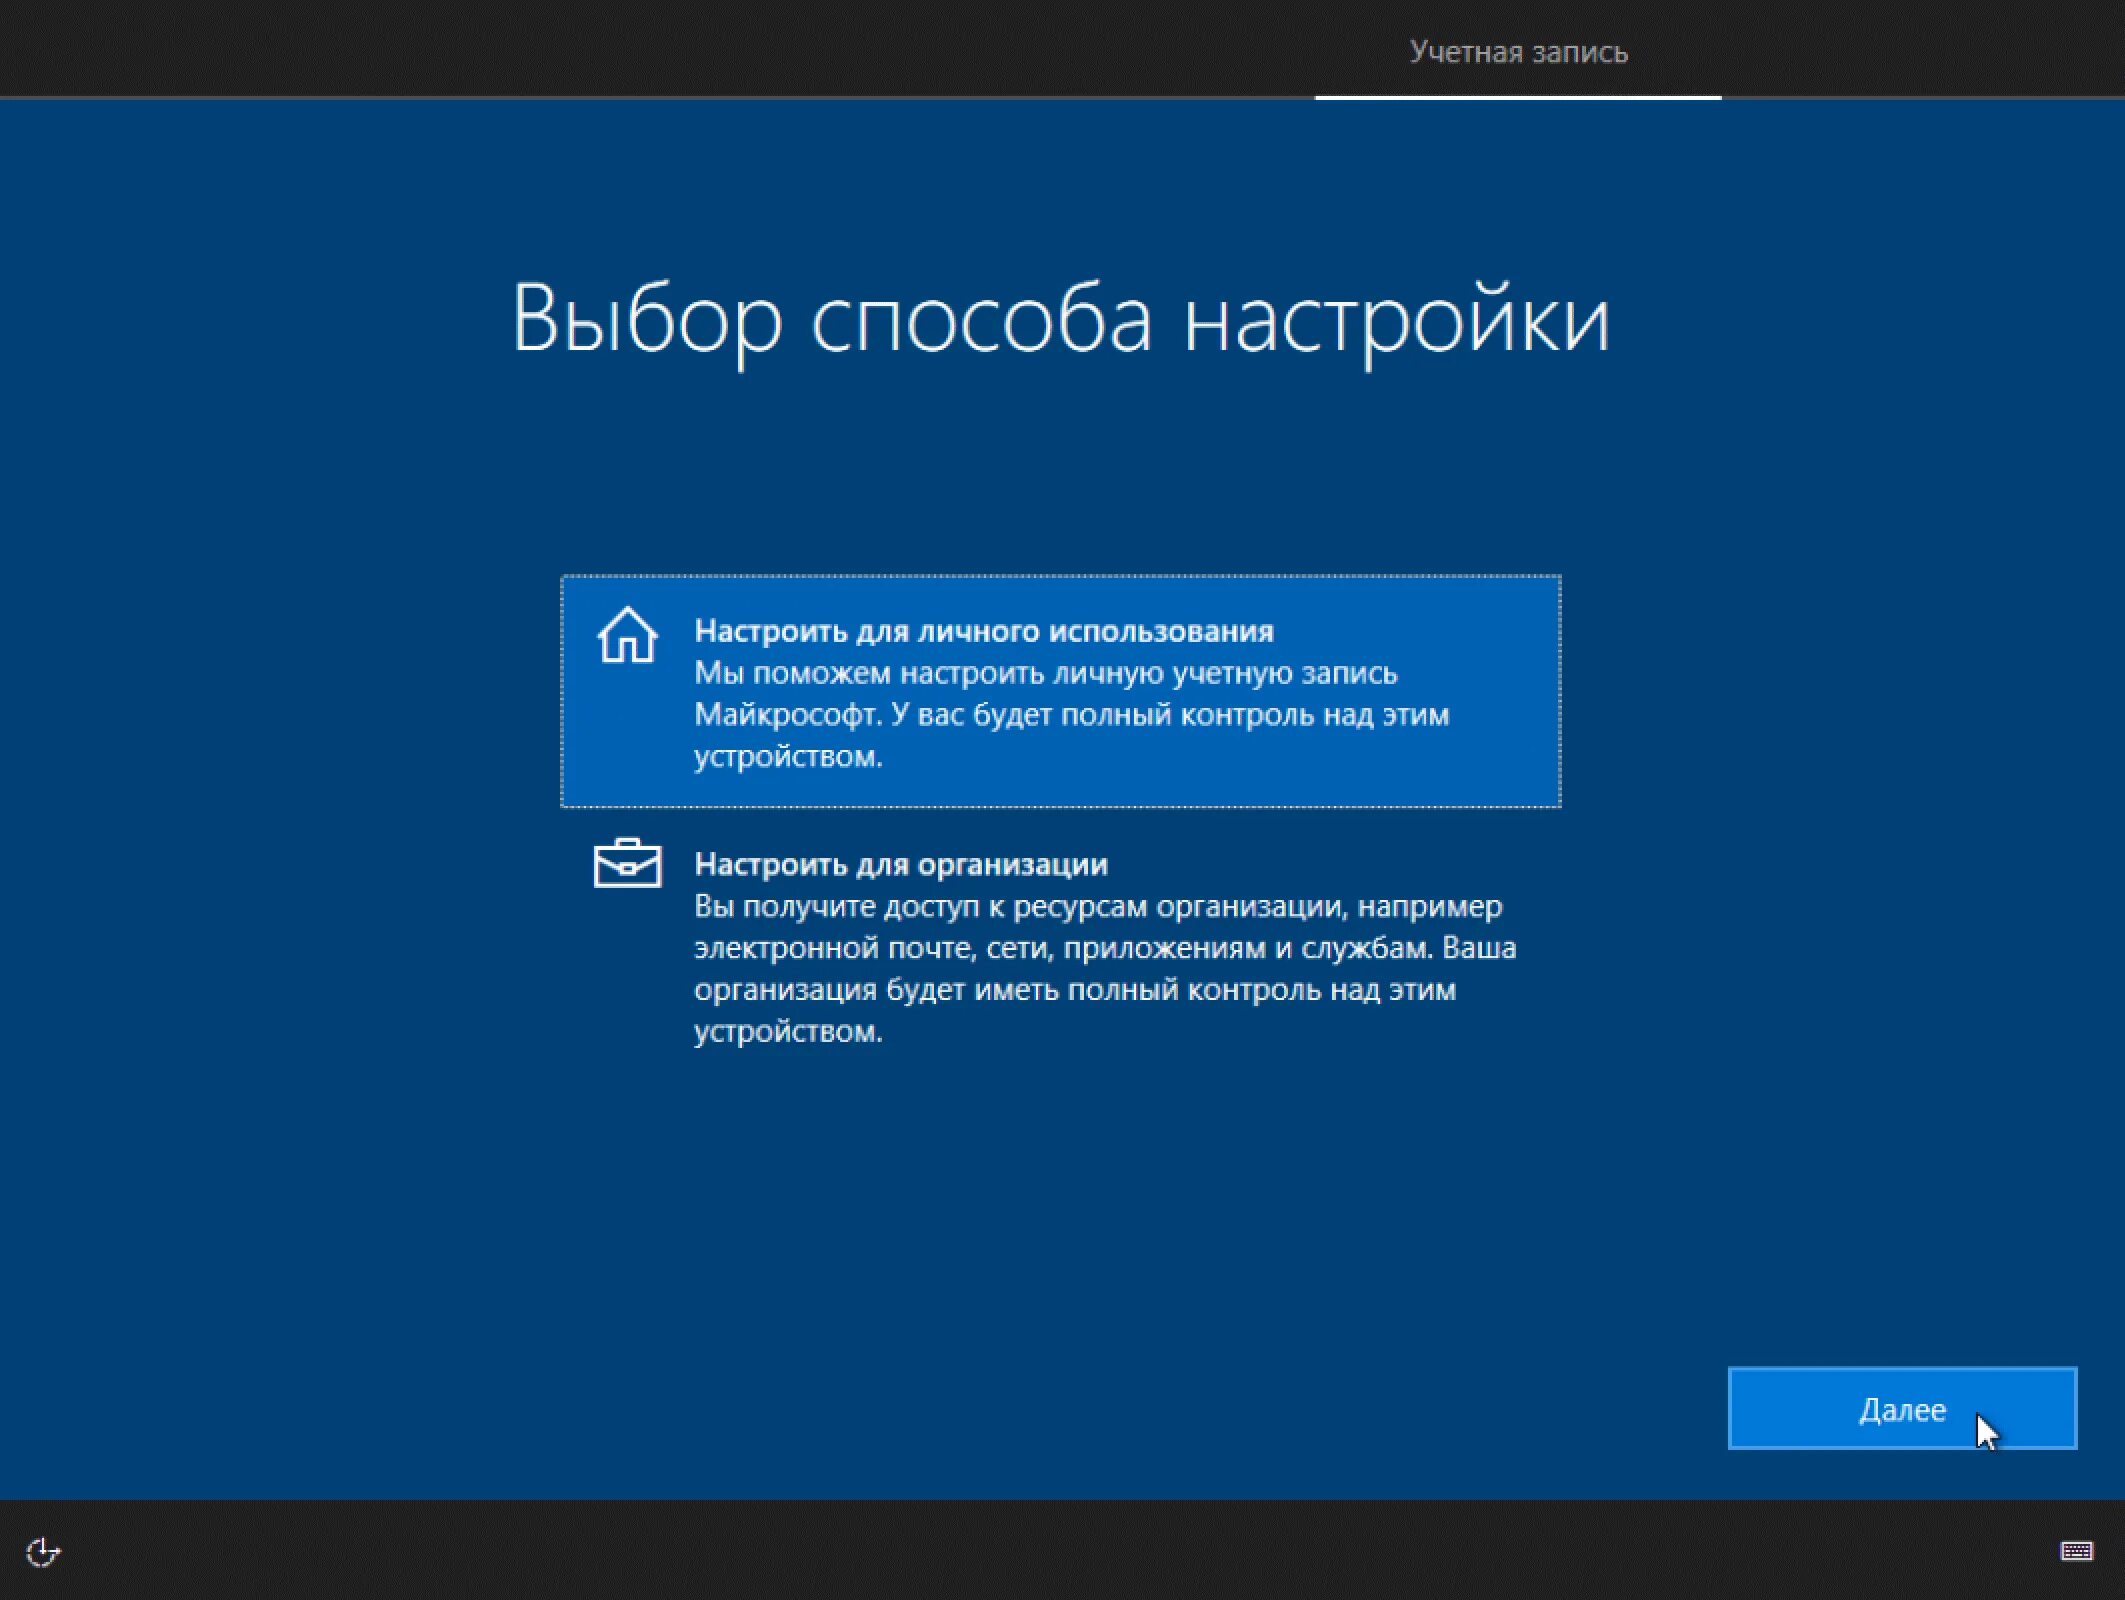The image size is (2125, 1600).
Task: Open on-screen keyboard icon at bottom right
Action: click(x=2076, y=1551)
